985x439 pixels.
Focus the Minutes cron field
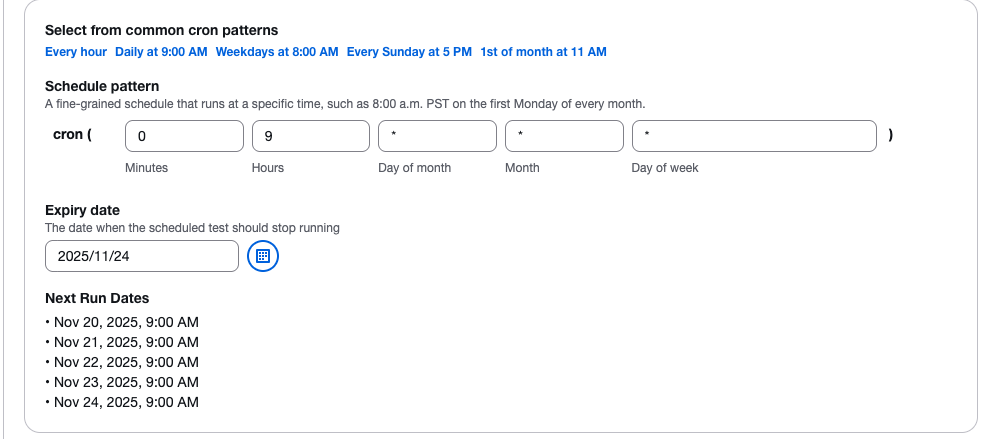pos(184,136)
